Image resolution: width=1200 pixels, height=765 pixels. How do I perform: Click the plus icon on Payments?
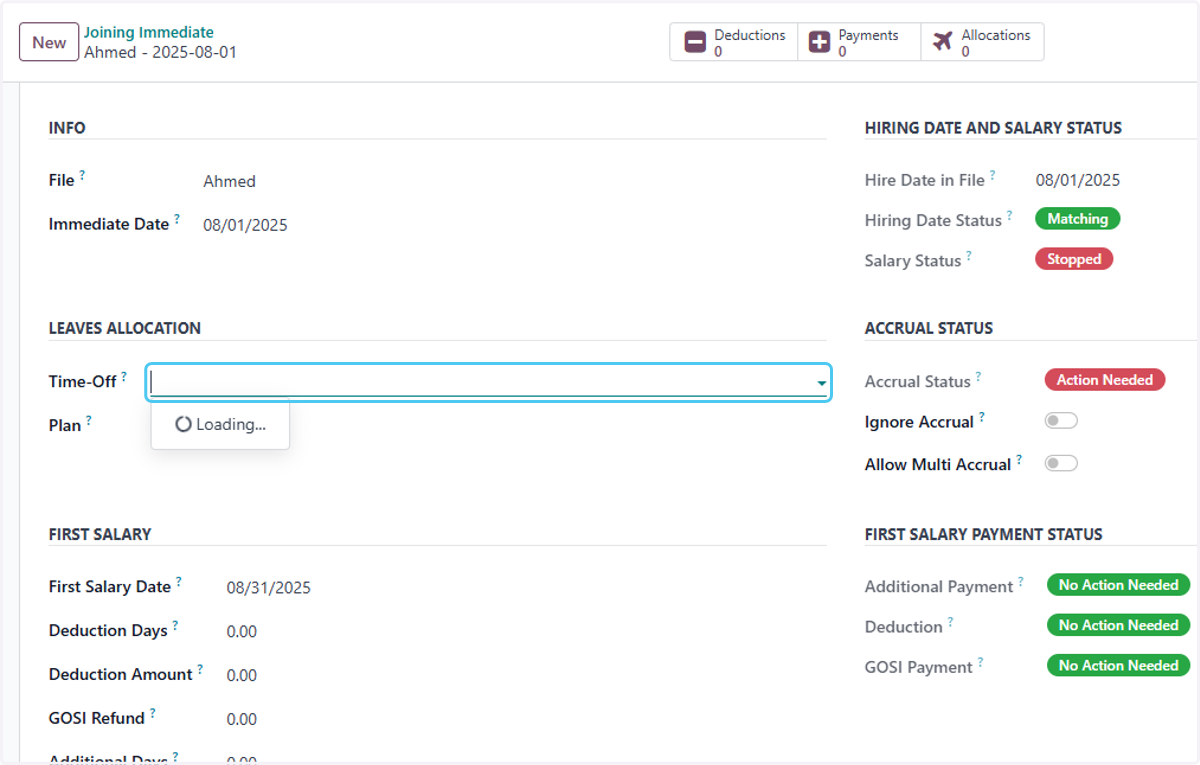tap(819, 42)
